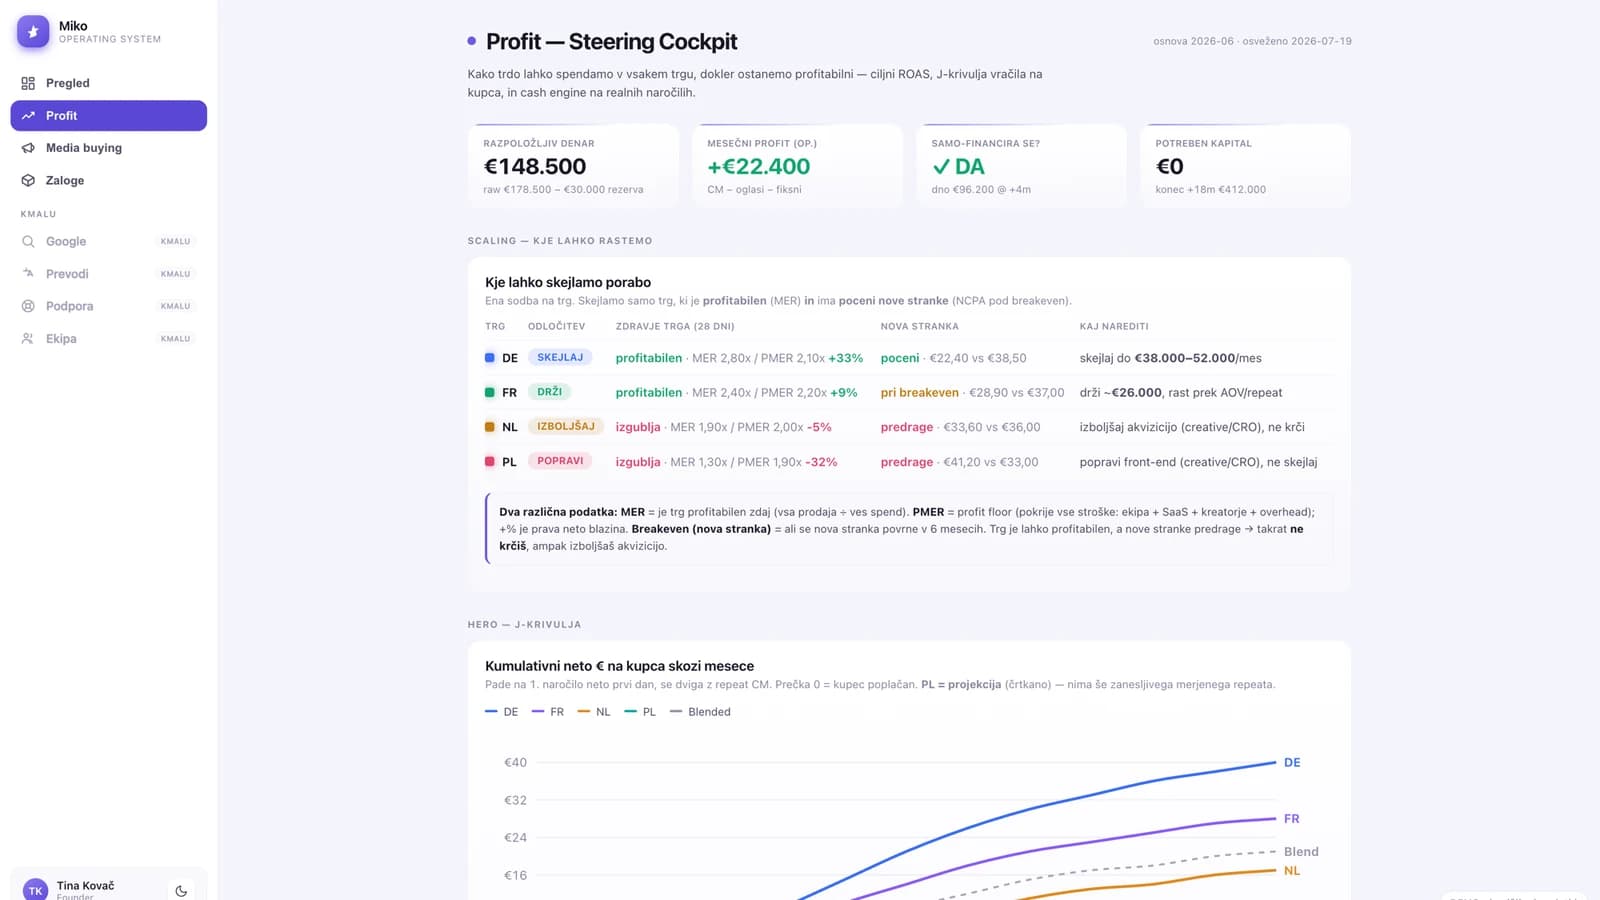Screen dimensions: 1600x900
Task: Click the FR label at chart line end
Action: pyautogui.click(x=1292, y=818)
